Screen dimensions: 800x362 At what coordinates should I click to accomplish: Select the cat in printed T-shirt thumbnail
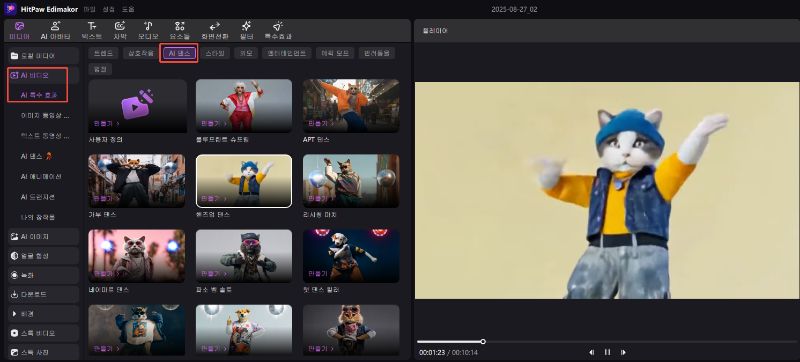pyautogui.click(x=137, y=330)
